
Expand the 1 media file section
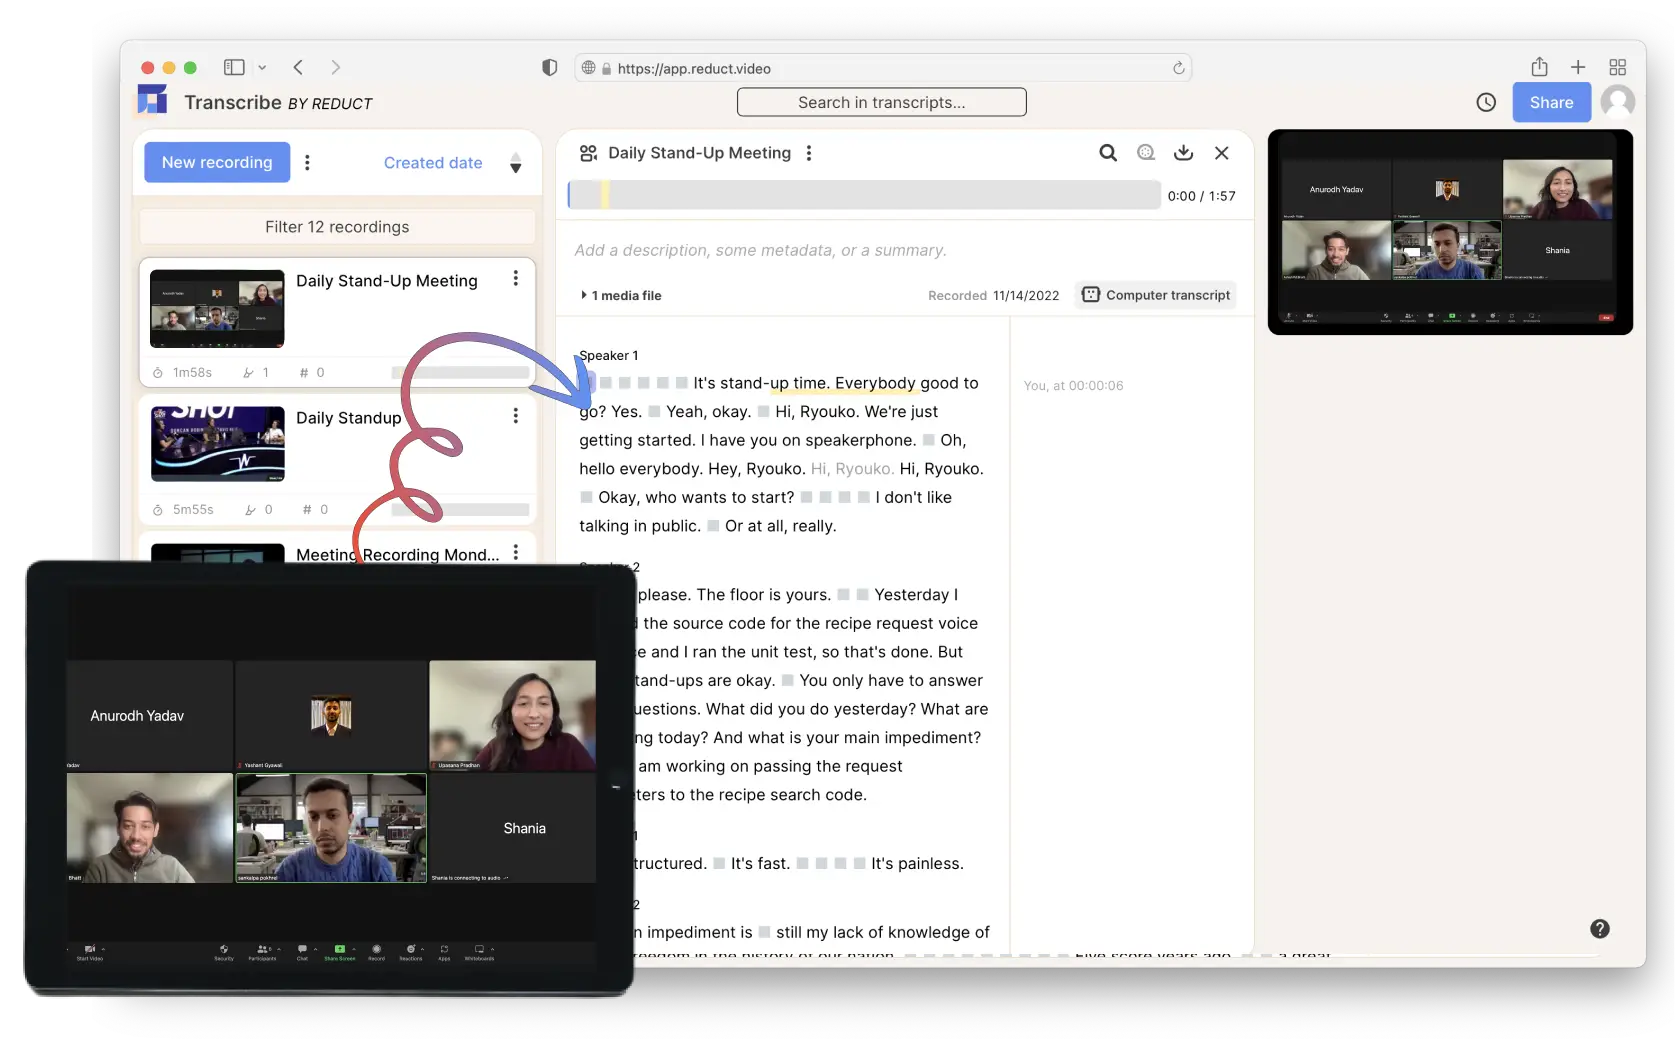pos(621,295)
